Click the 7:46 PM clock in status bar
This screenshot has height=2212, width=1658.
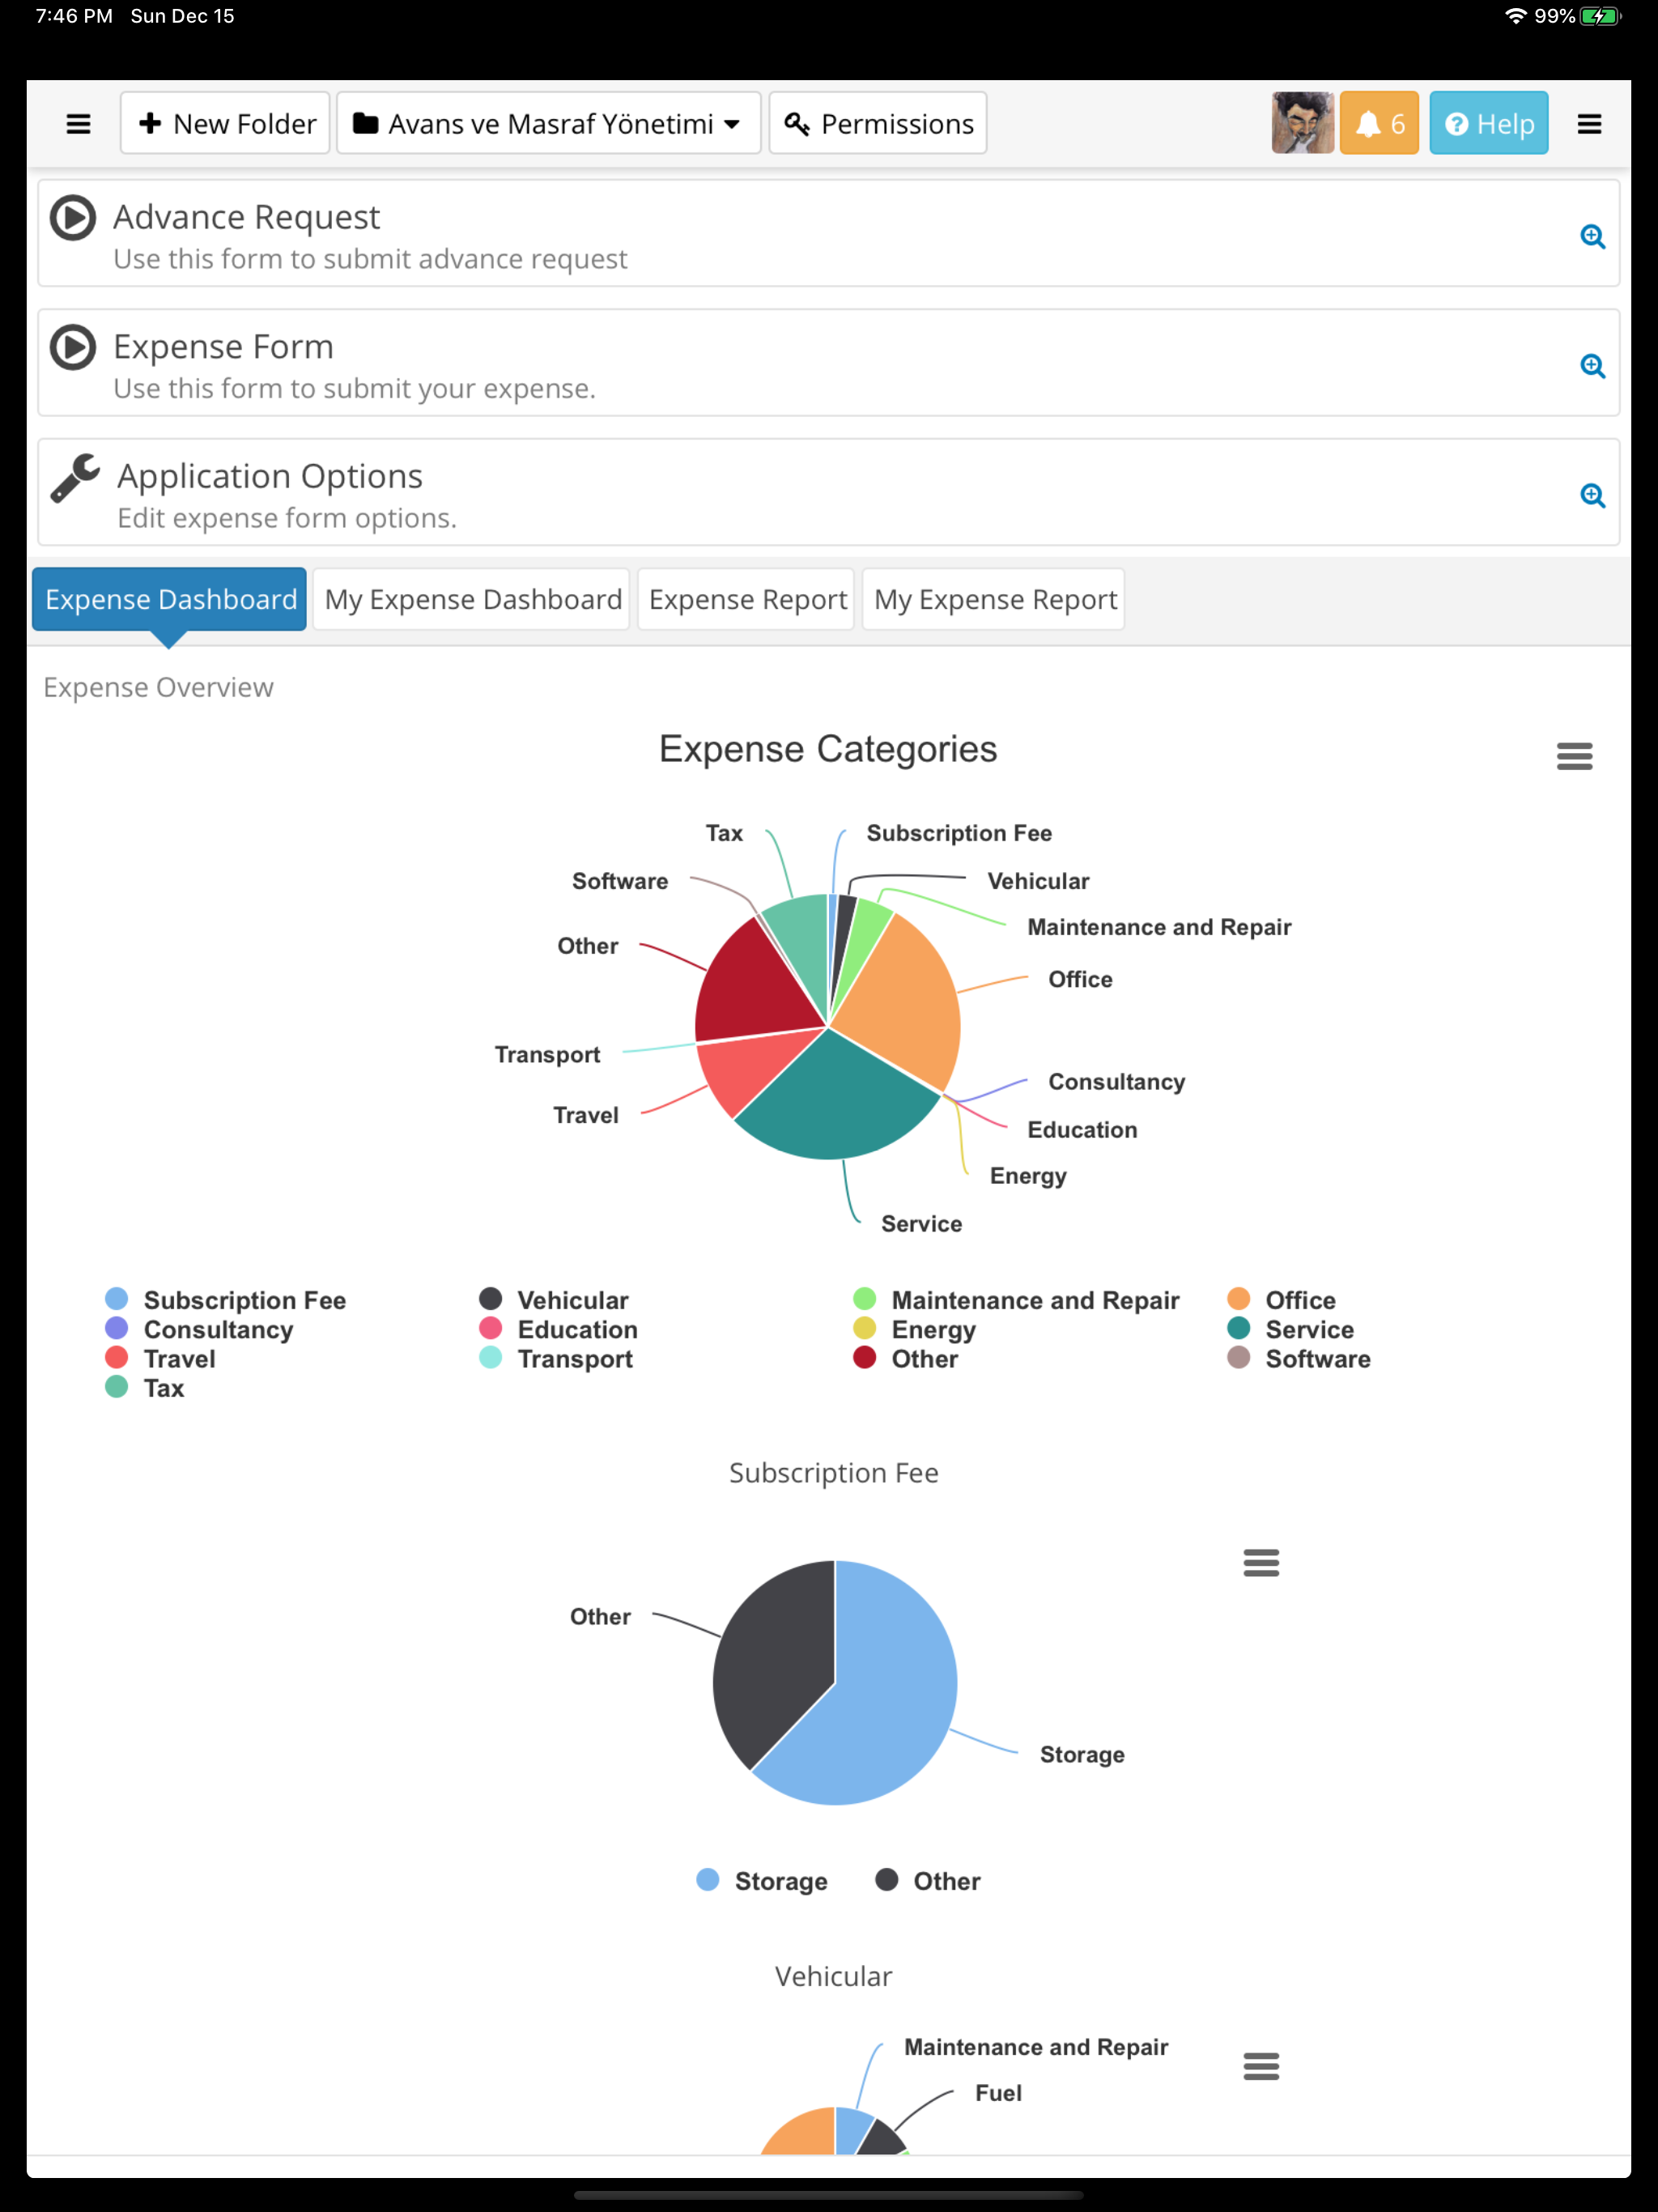(x=74, y=16)
